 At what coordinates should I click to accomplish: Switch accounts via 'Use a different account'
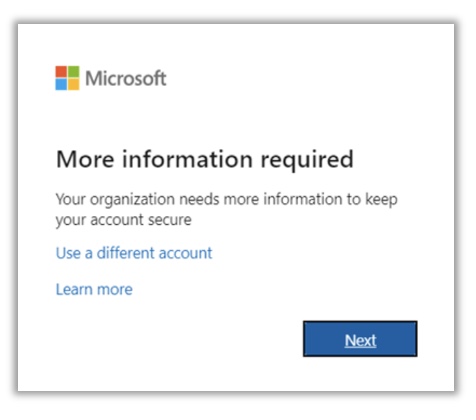tap(134, 253)
